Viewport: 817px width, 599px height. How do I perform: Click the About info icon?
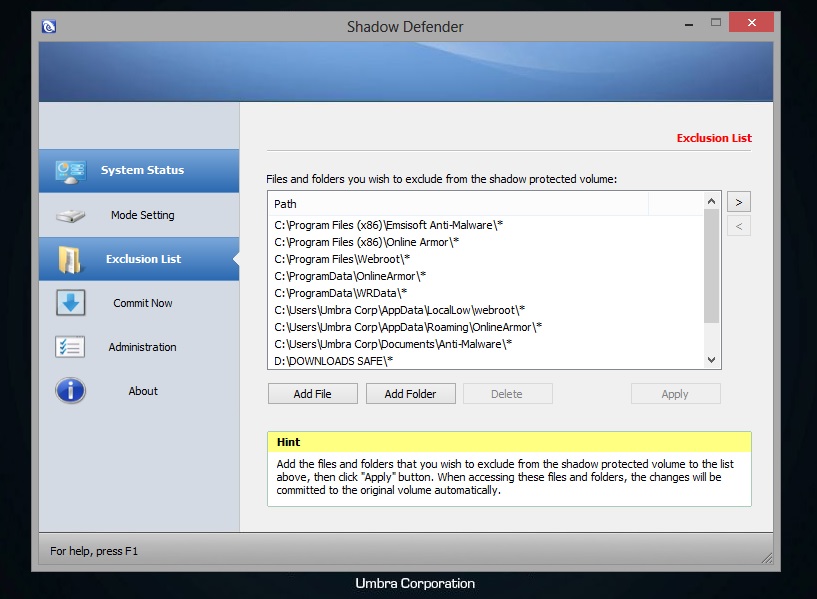tap(70, 391)
